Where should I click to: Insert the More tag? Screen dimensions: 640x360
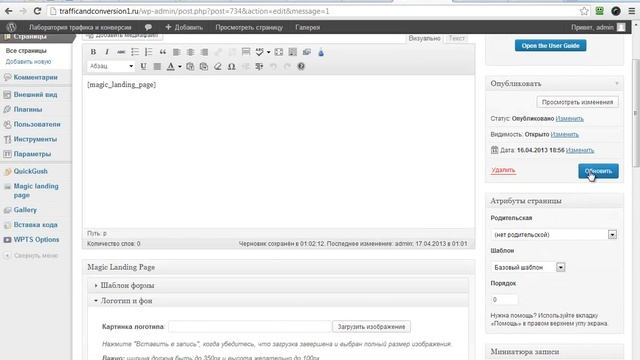(x=246, y=52)
